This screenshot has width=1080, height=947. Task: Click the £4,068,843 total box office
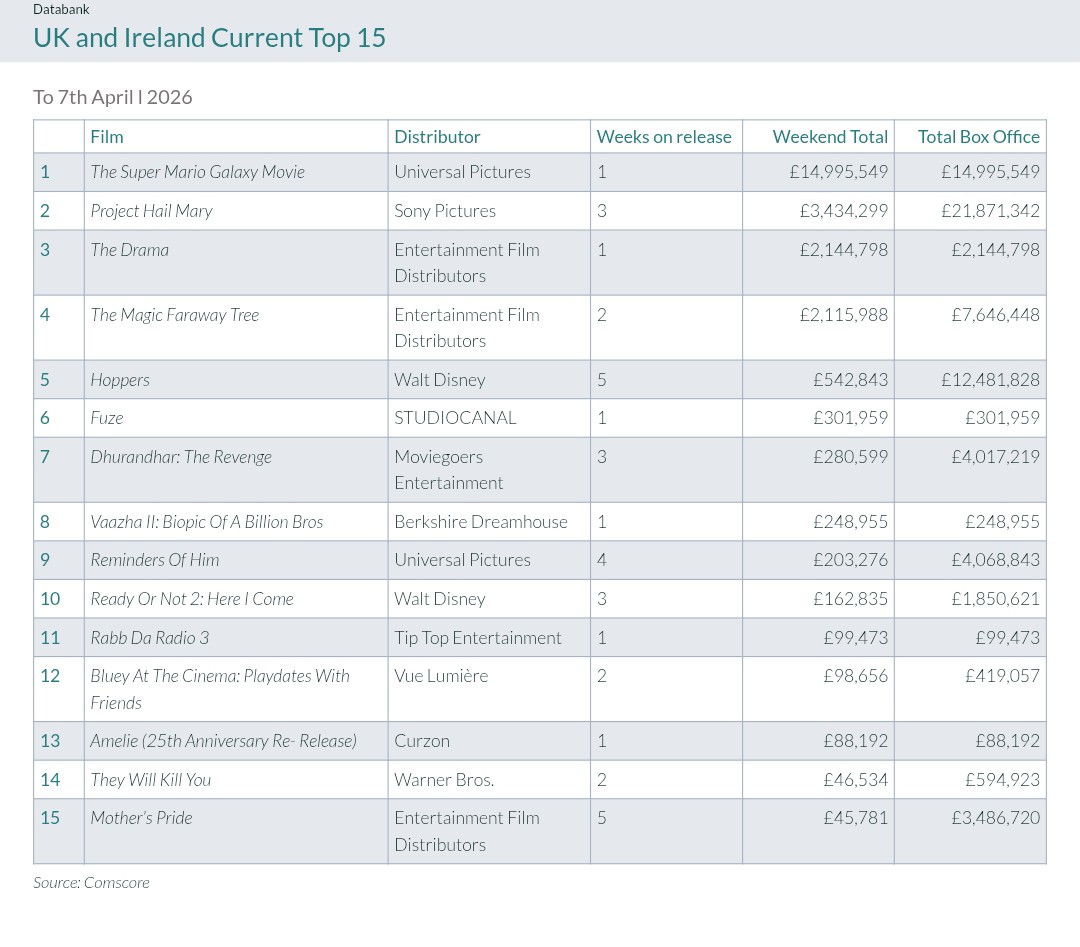pos(995,560)
